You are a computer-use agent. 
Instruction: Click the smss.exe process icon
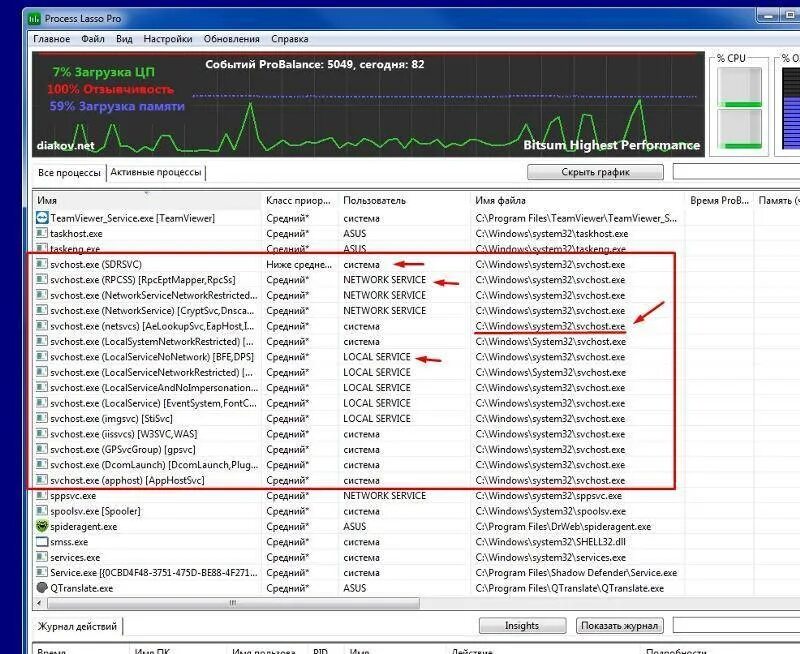point(42,542)
